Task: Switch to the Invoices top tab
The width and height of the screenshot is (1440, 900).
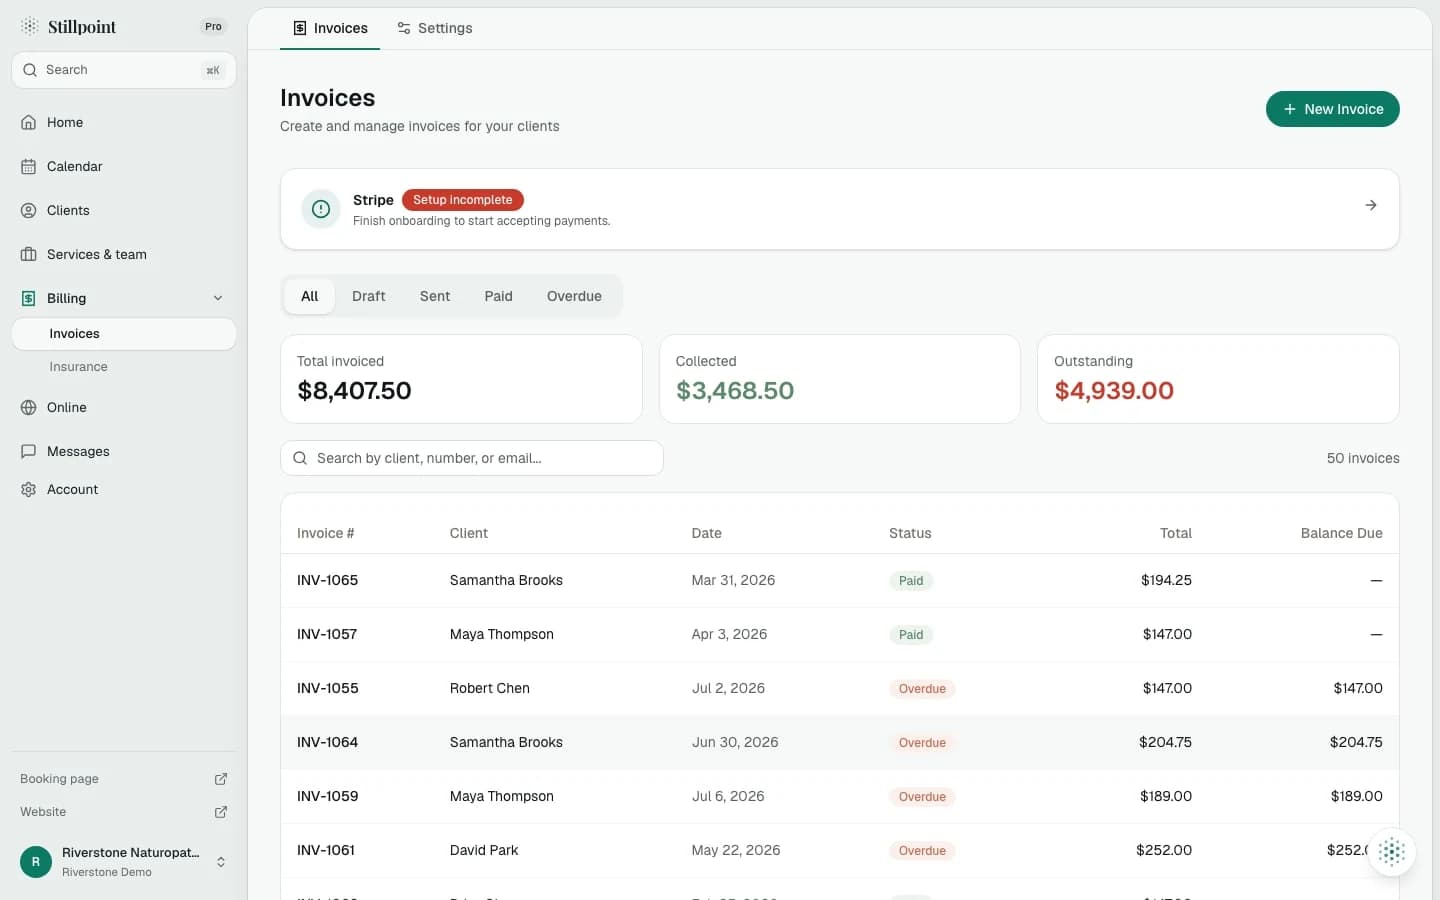Action: [330, 28]
